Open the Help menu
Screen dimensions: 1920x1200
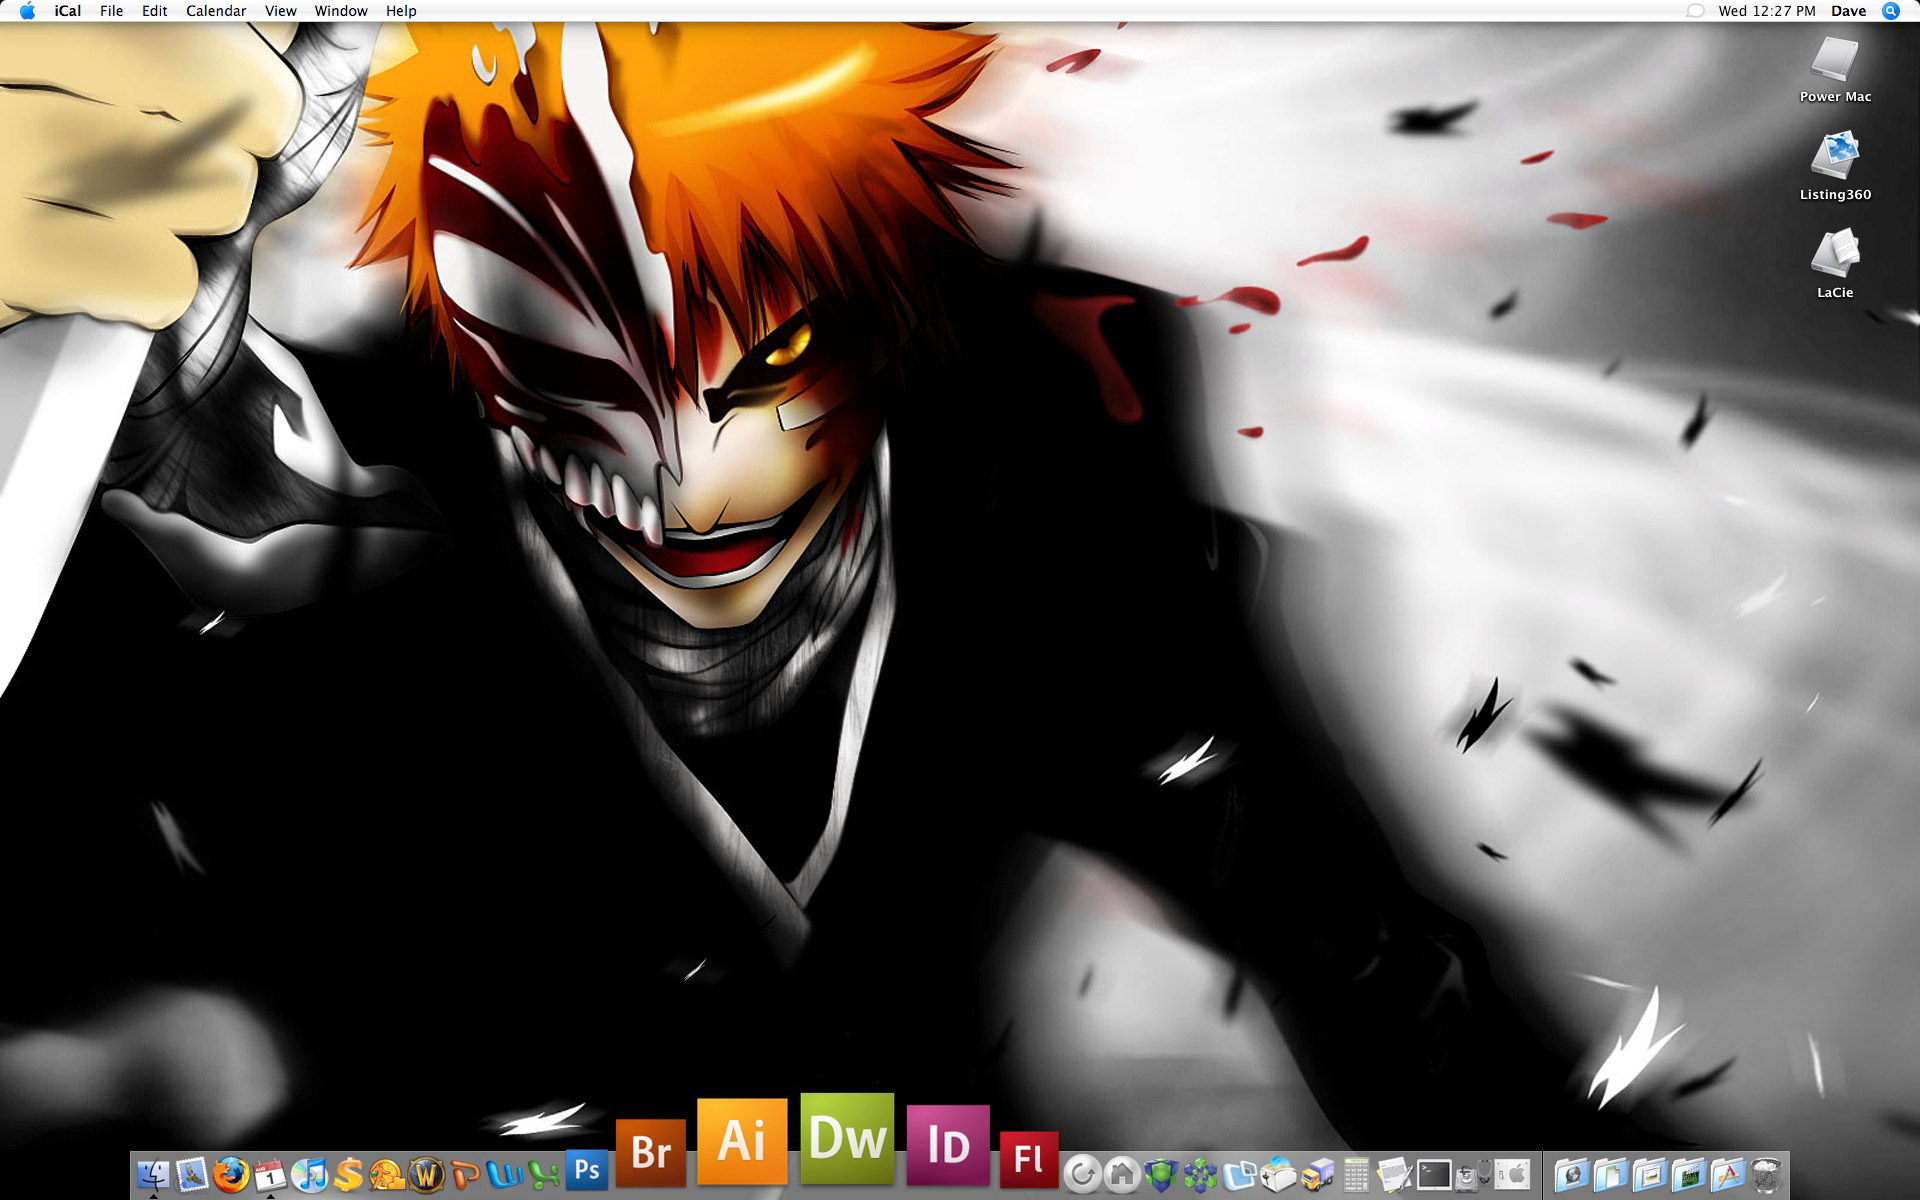[401, 11]
